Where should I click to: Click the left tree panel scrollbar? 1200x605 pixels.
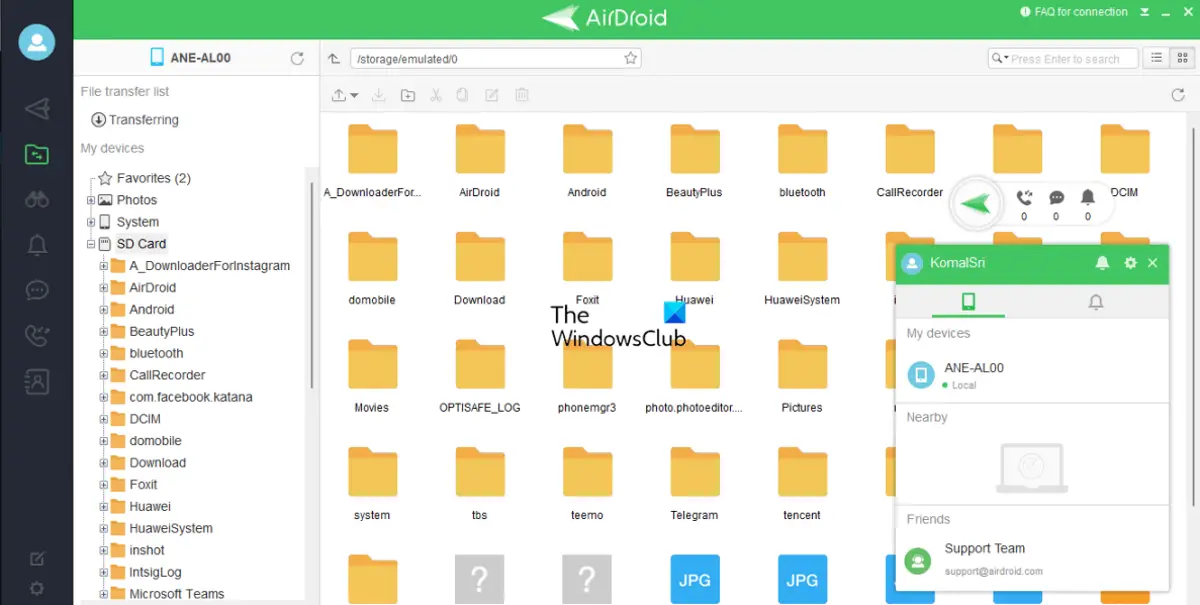312,285
